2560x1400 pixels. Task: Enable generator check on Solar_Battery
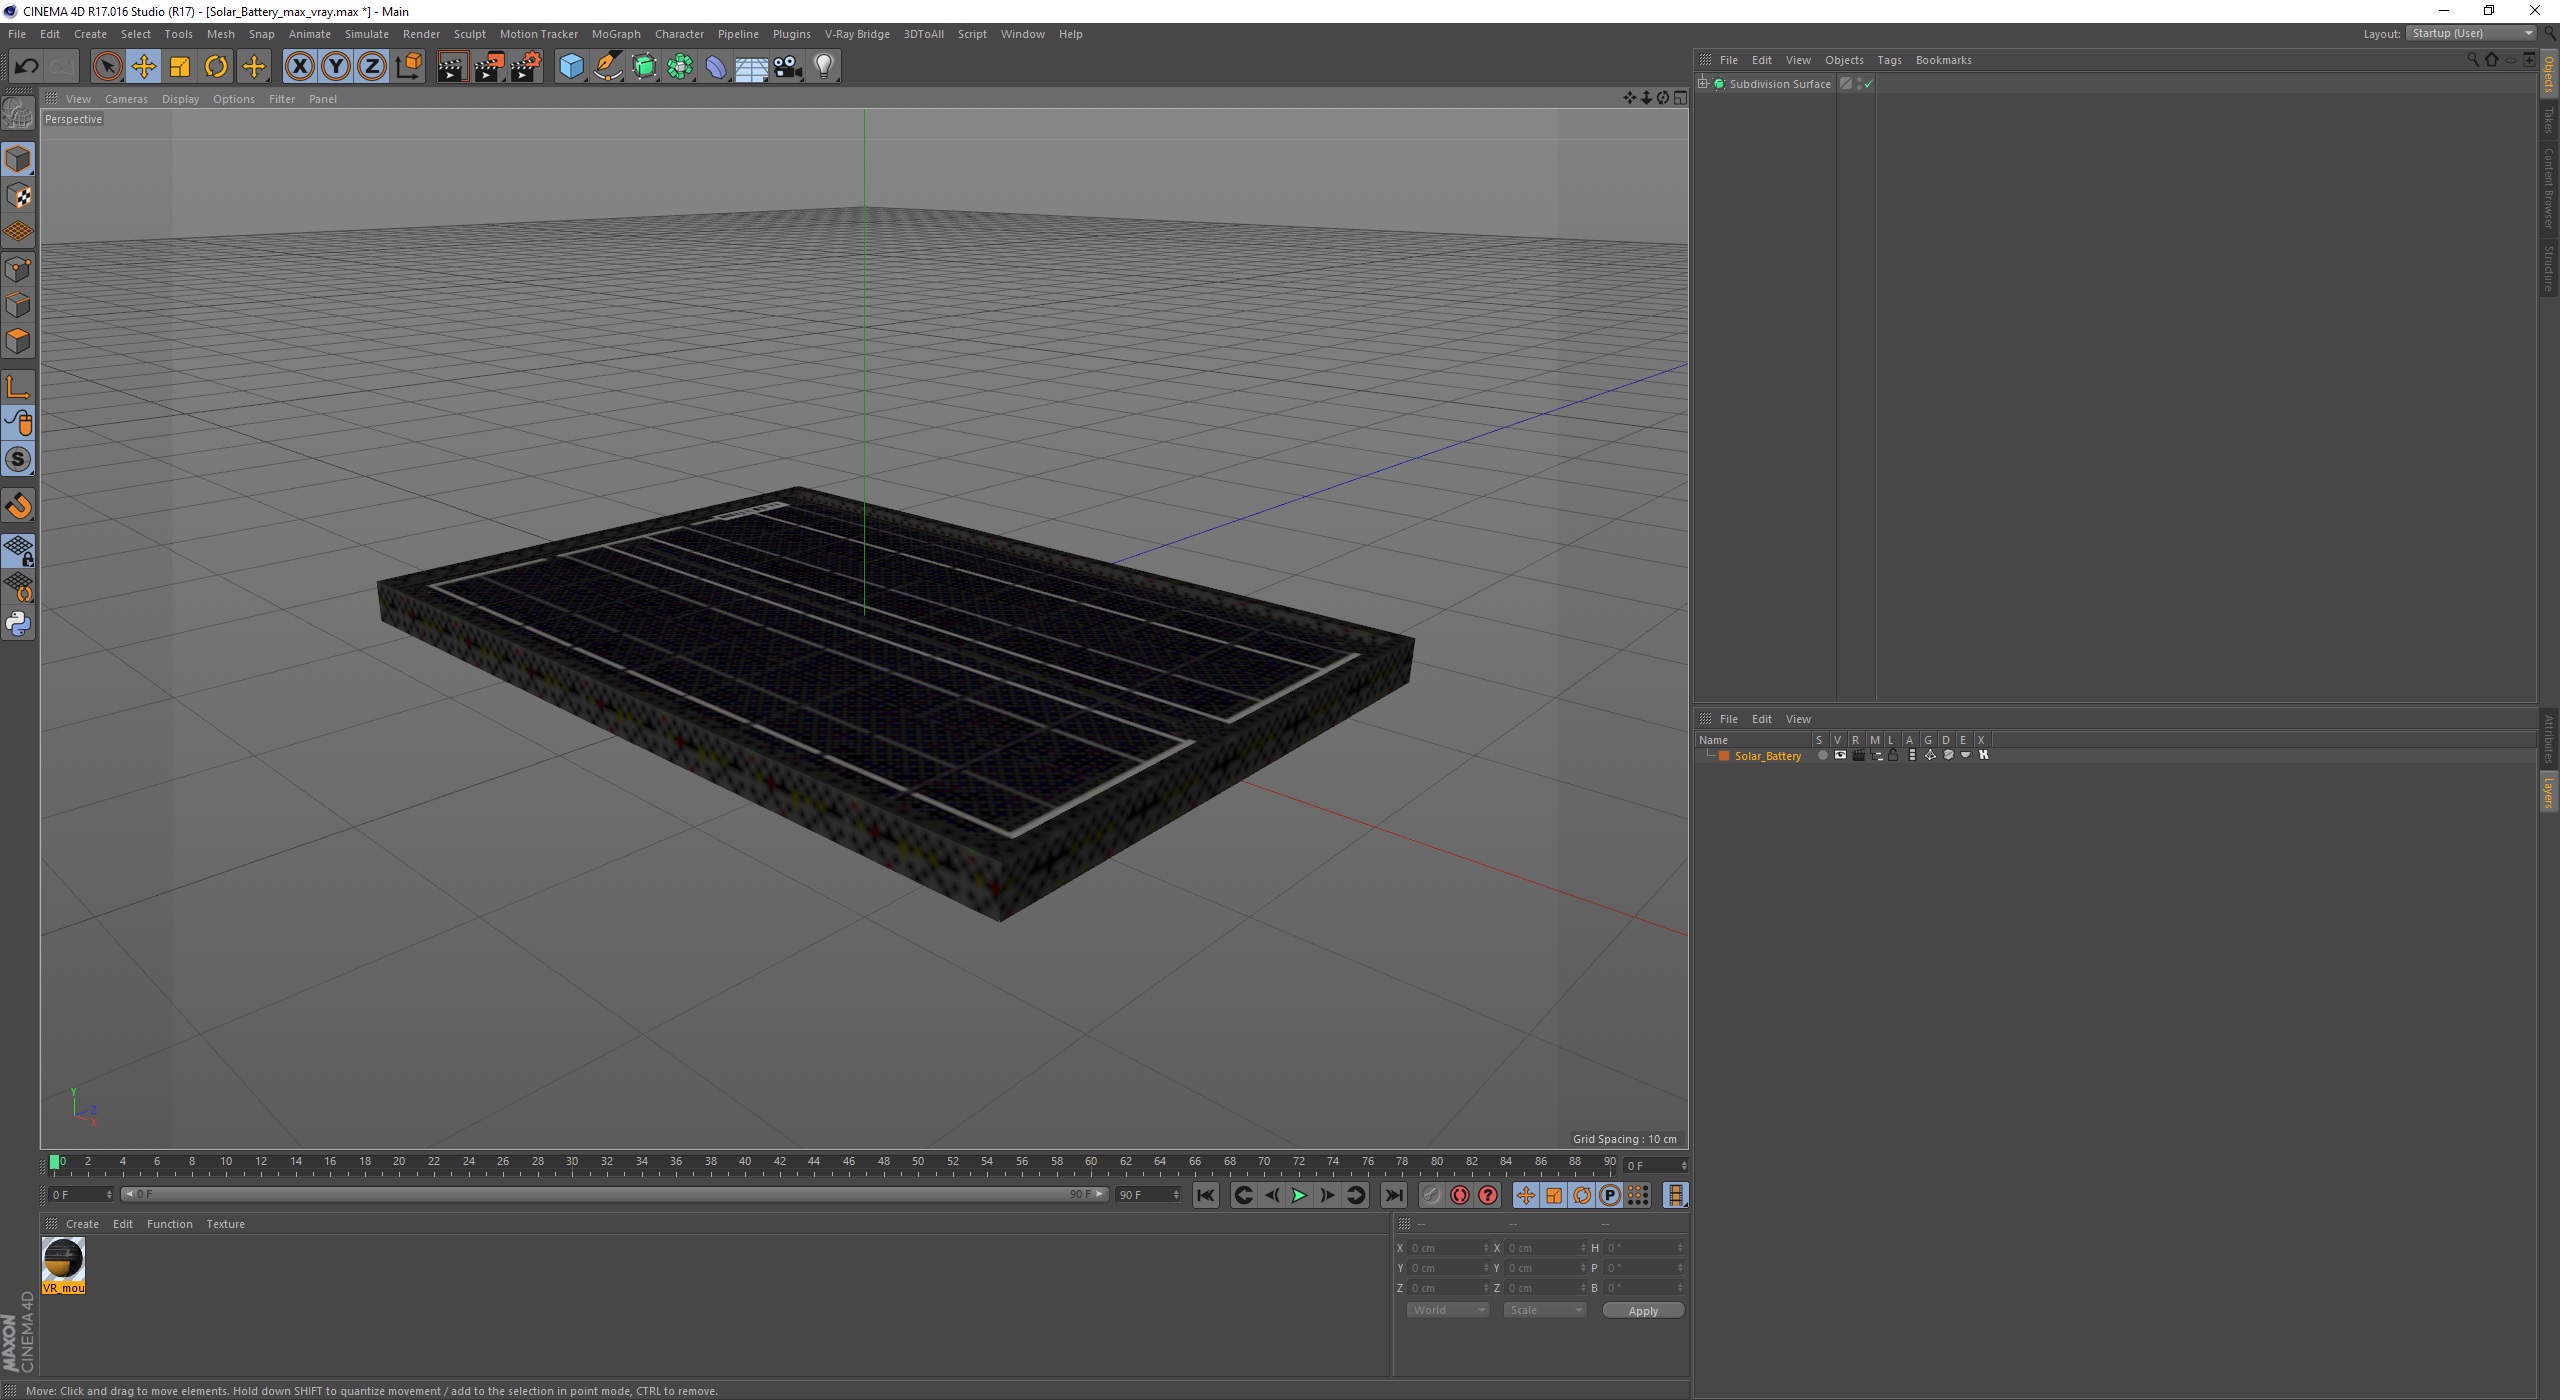(1927, 755)
